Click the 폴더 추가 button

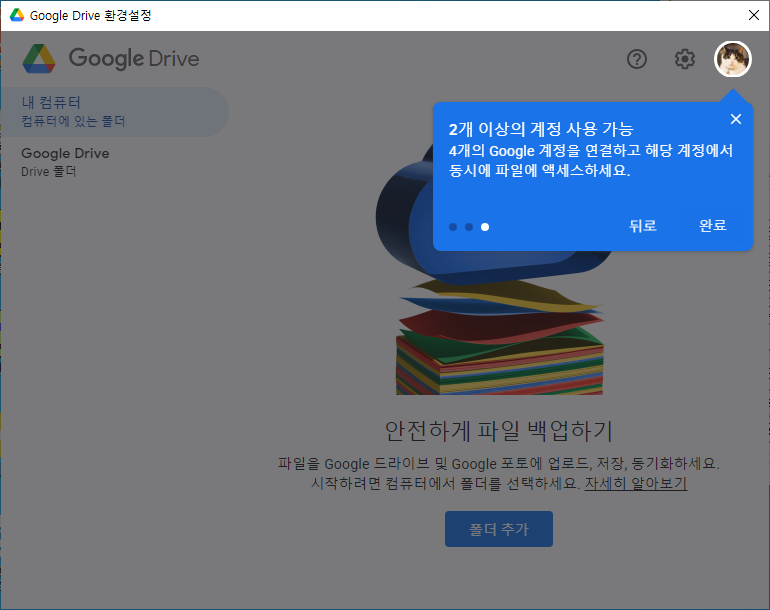[x=498, y=529]
